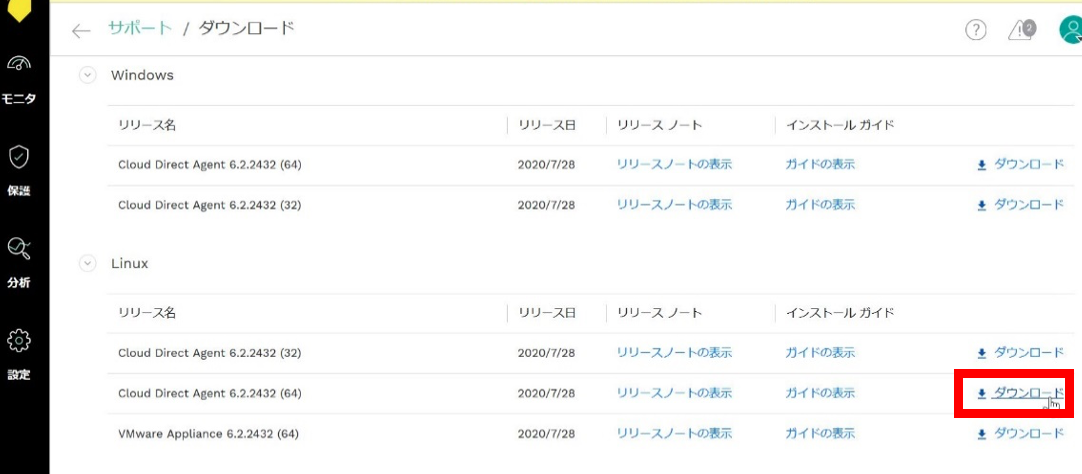Download VMware Appliance 6.2.2432 (64)

click(x=1020, y=434)
